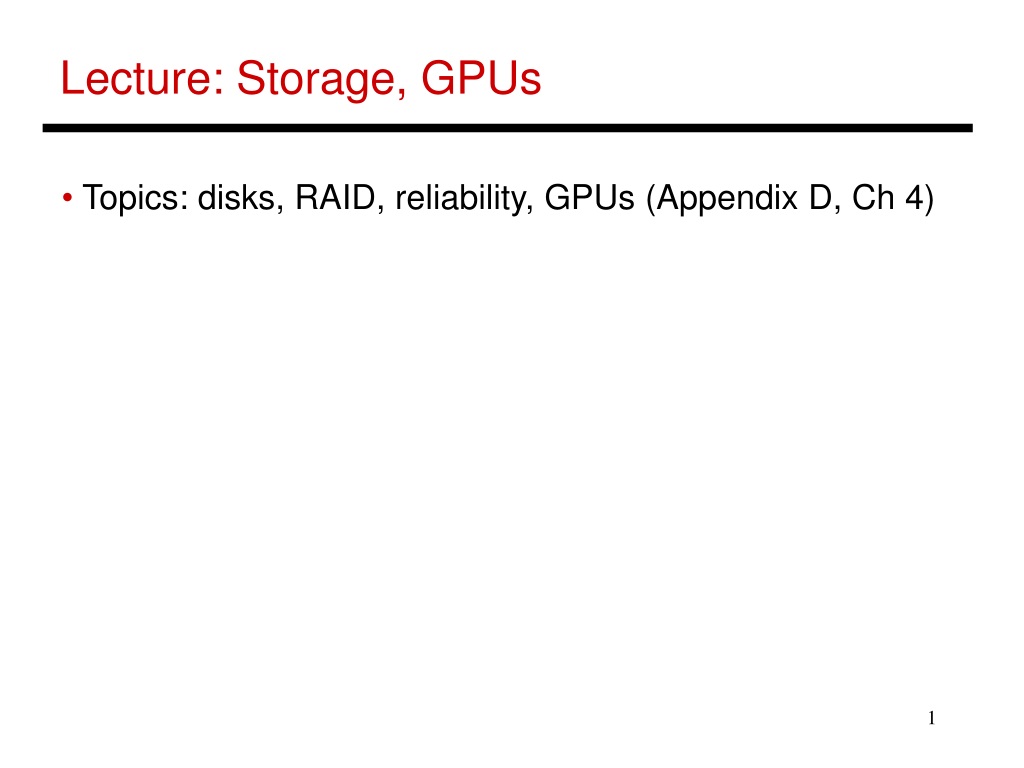Select the red bullet point before Topics
Screen dimensions: 1024x768
tap(67, 197)
